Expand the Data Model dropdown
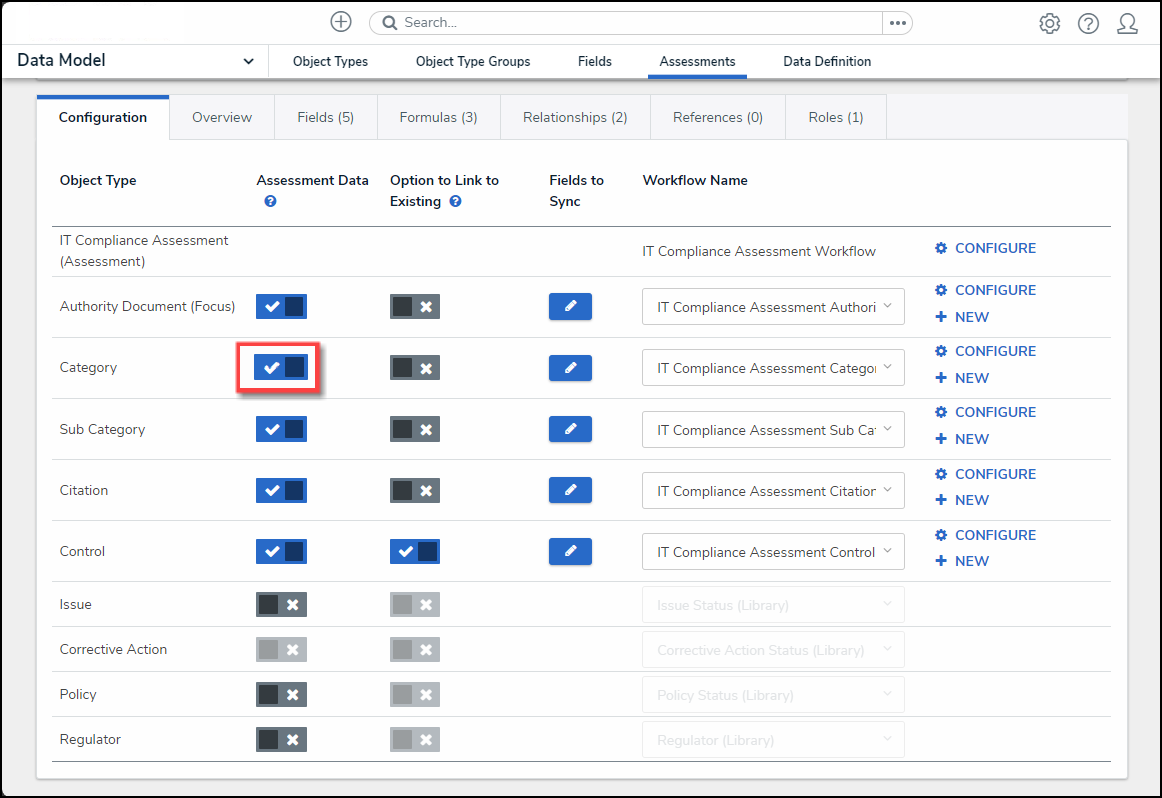This screenshot has height=798, width=1162. click(x=248, y=61)
